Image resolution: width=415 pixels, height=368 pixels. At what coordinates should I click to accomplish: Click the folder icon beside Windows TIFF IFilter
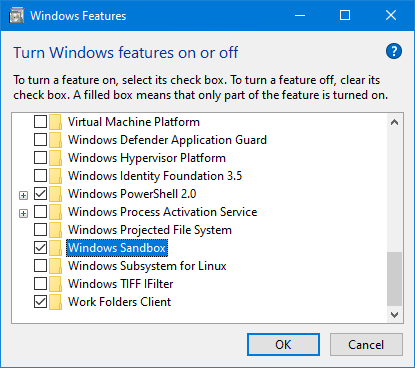(55, 284)
